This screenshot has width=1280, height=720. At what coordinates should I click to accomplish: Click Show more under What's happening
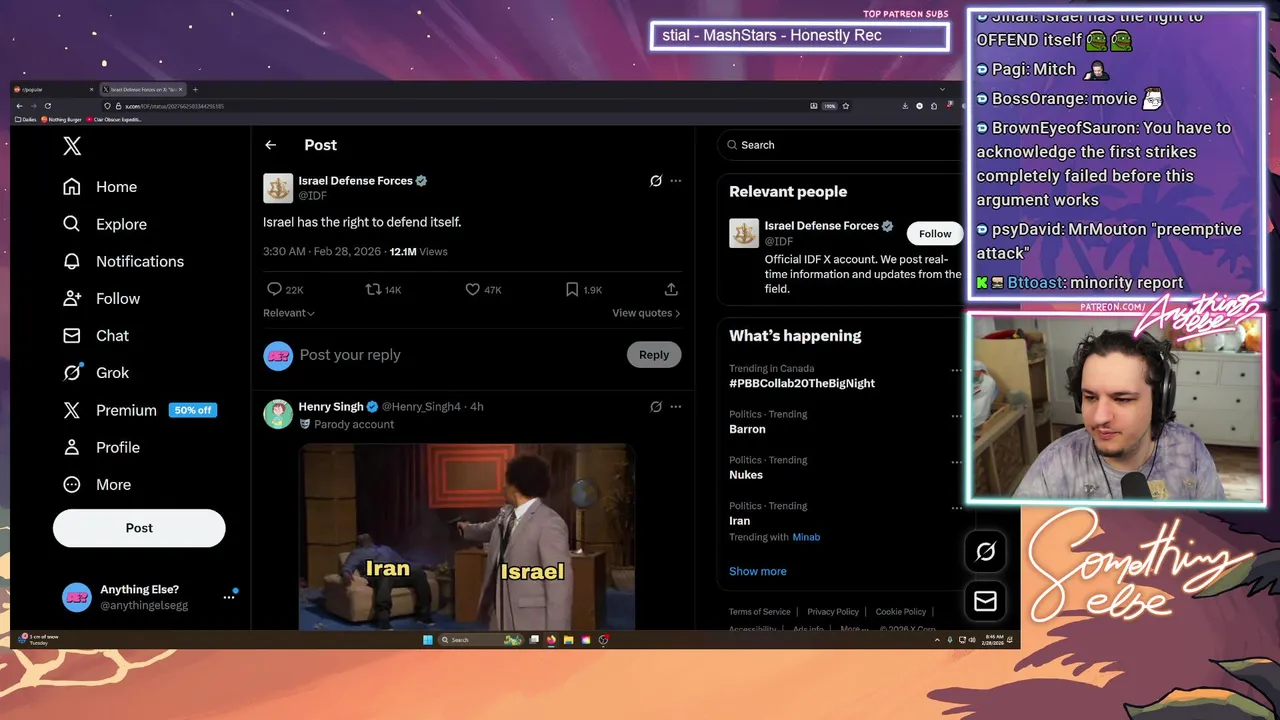coord(758,571)
